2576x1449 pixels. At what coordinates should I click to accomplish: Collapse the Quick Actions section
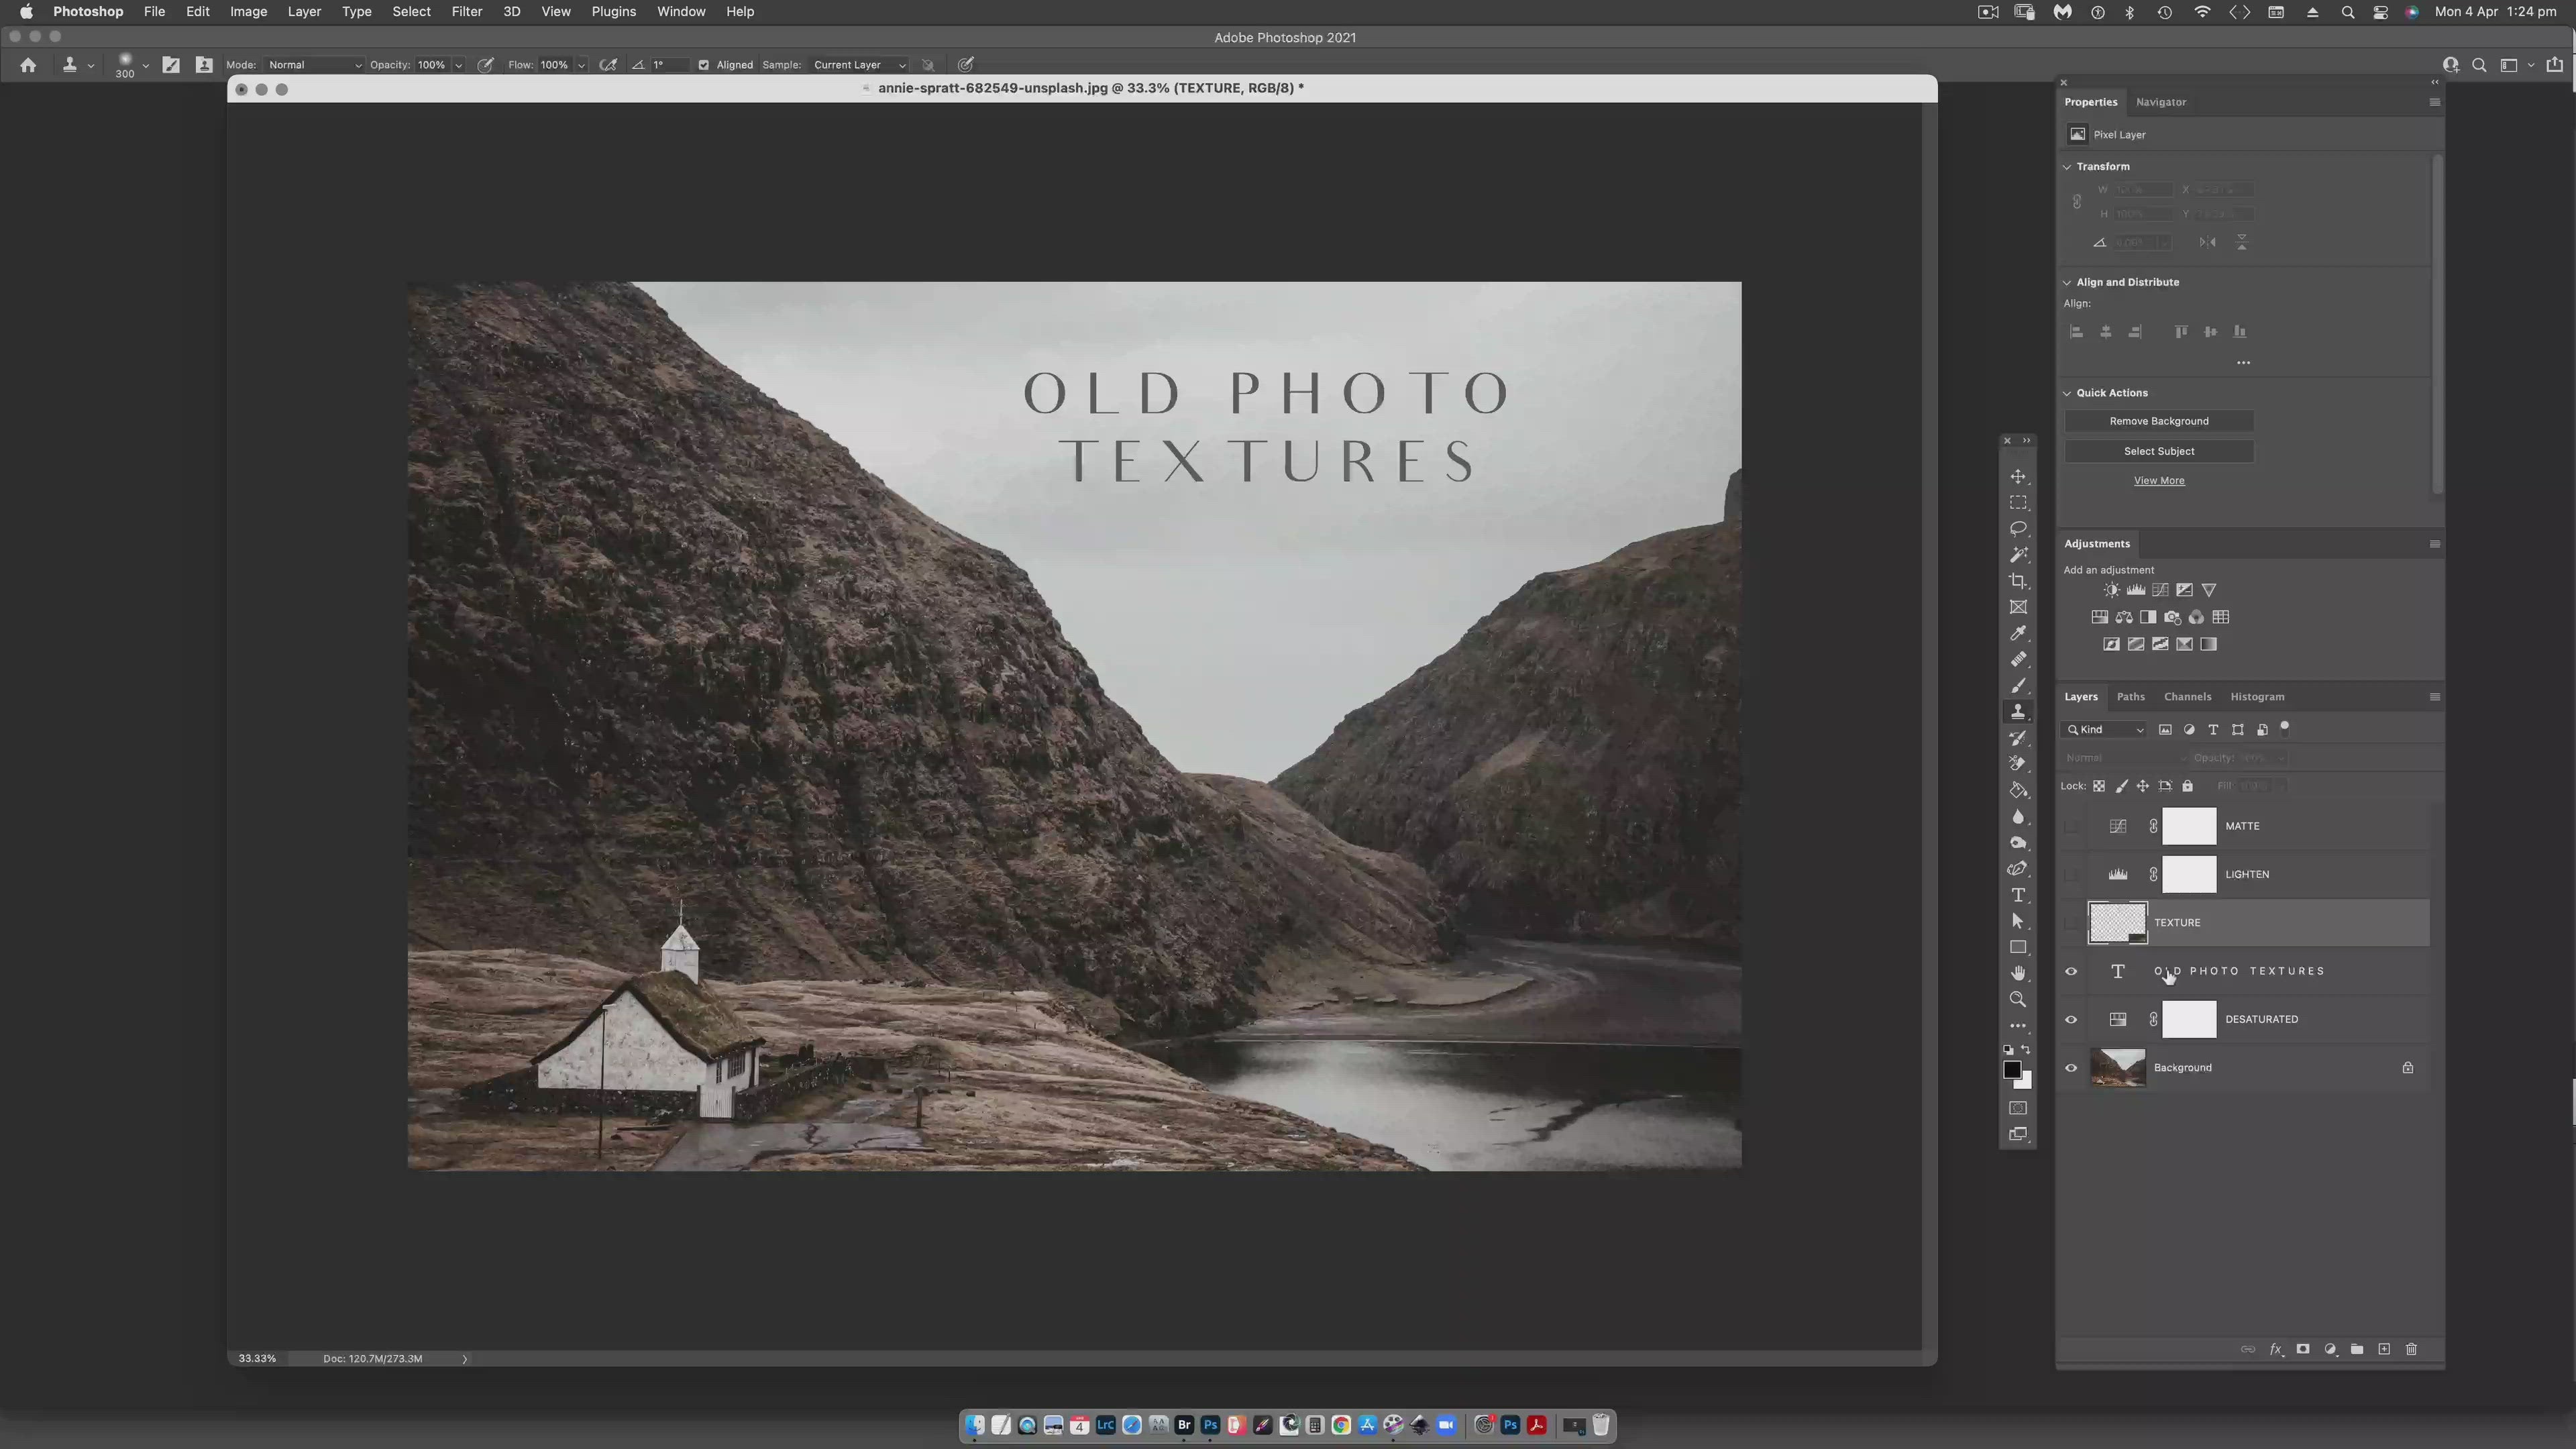click(2067, 393)
